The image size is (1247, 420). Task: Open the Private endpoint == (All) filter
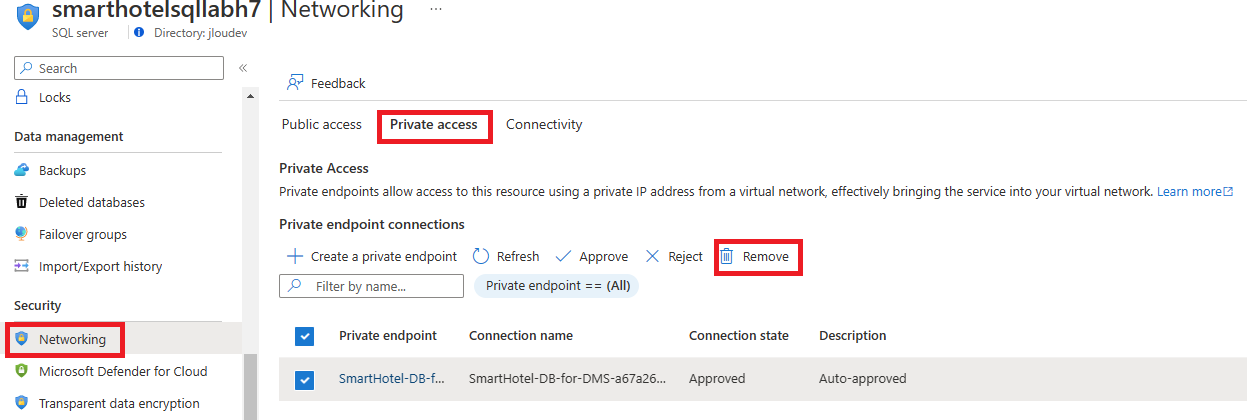tap(556, 286)
